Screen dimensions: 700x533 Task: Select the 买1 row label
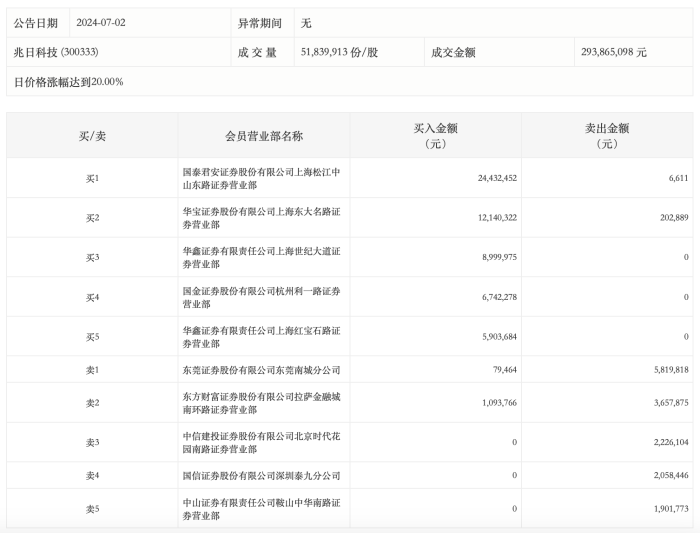click(x=92, y=178)
